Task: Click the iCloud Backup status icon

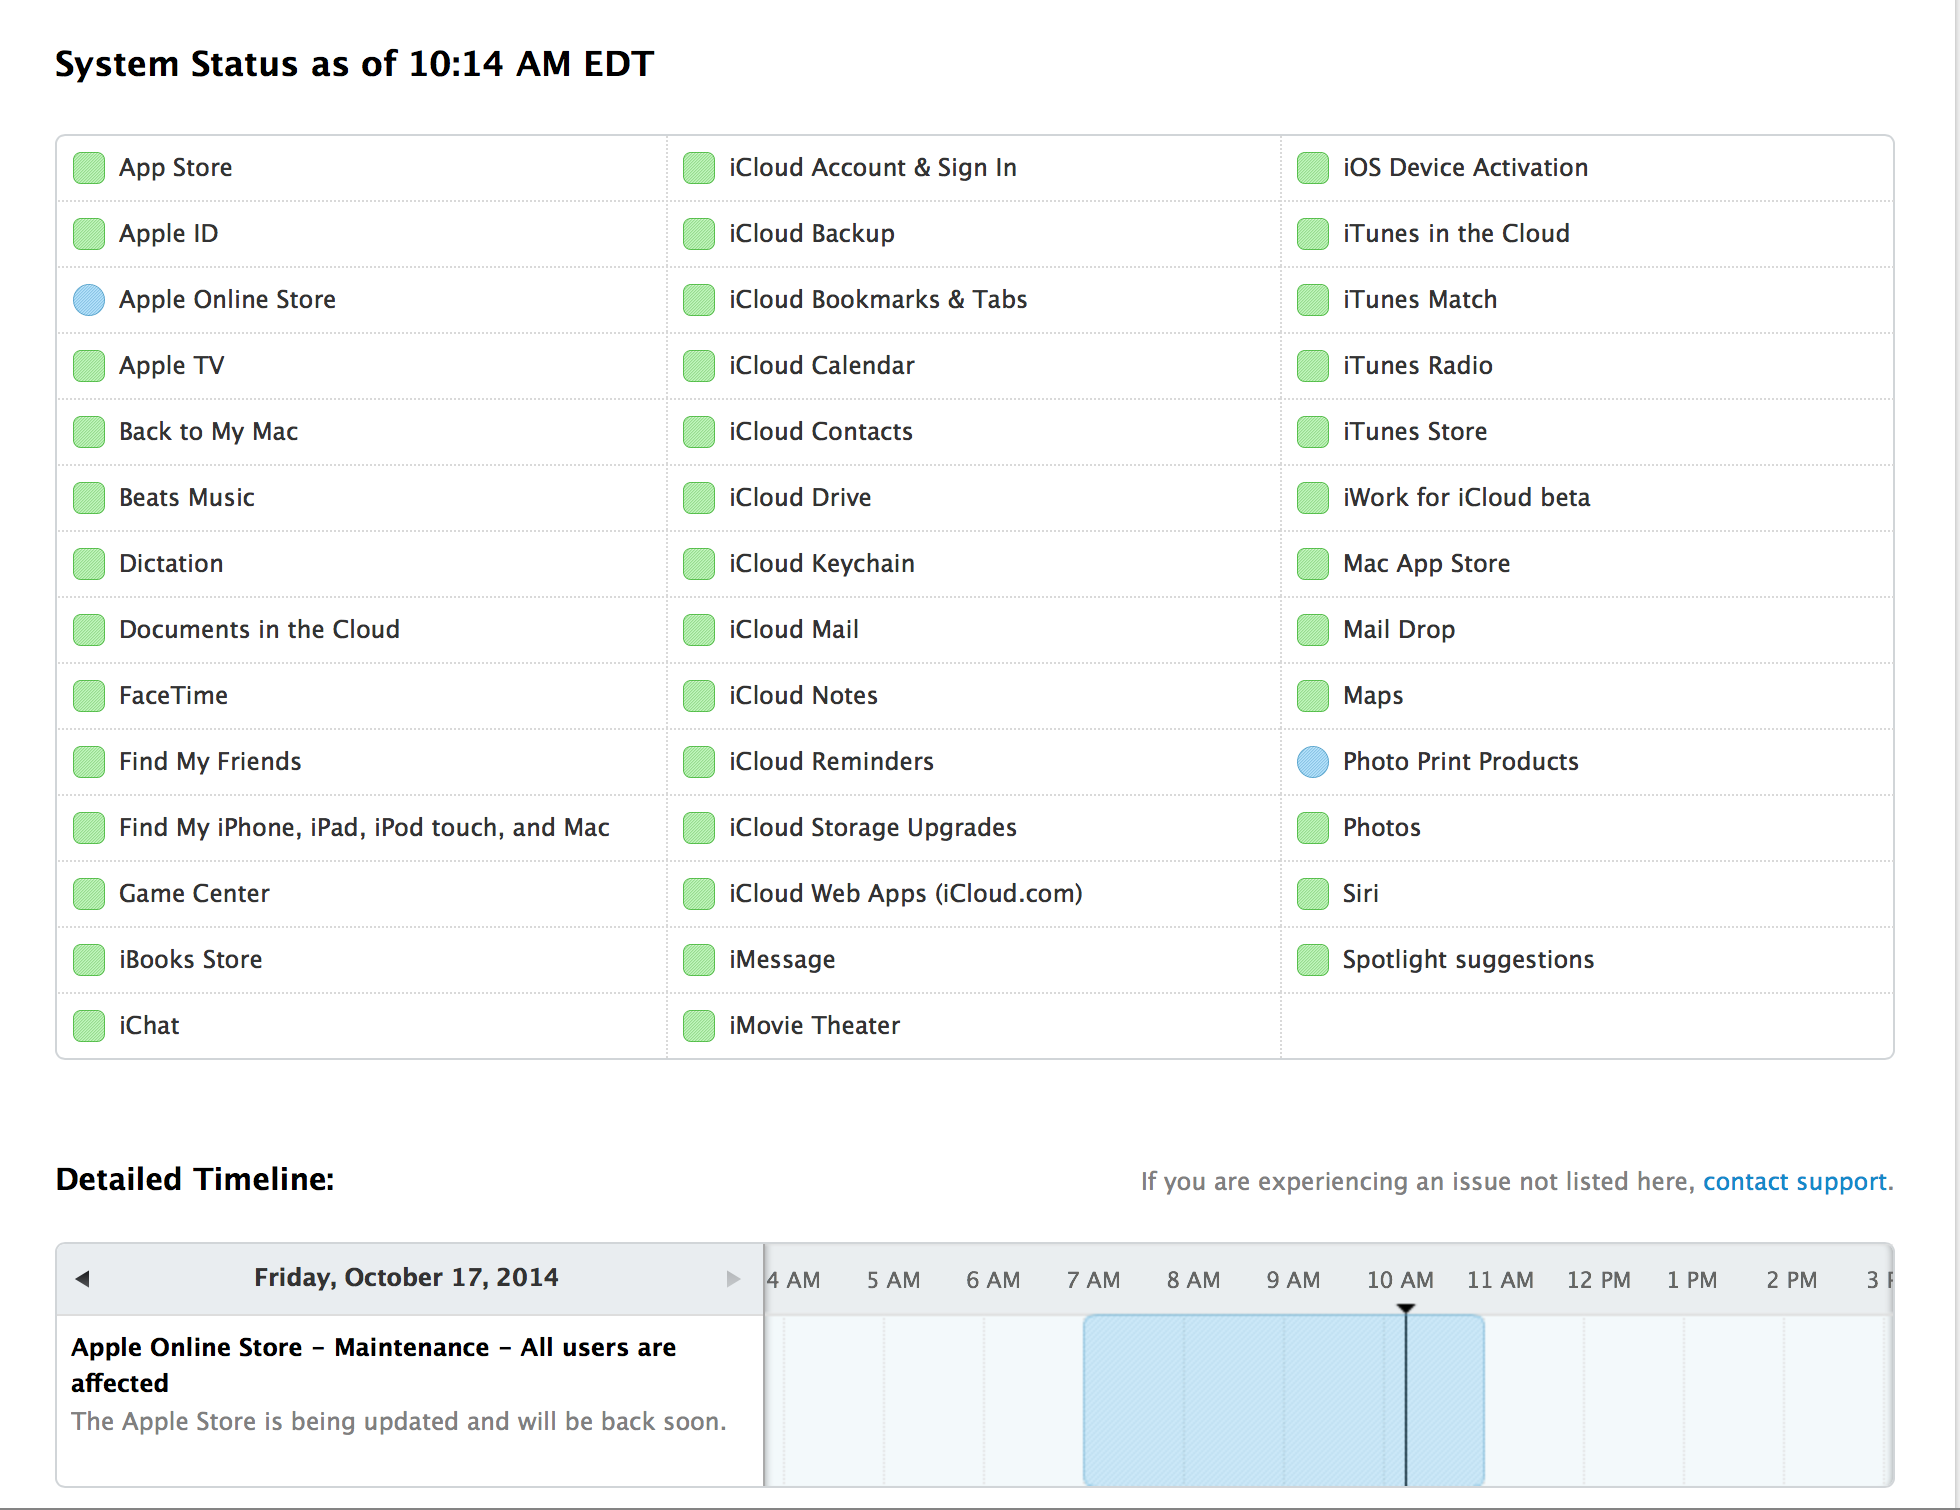Action: [699, 234]
